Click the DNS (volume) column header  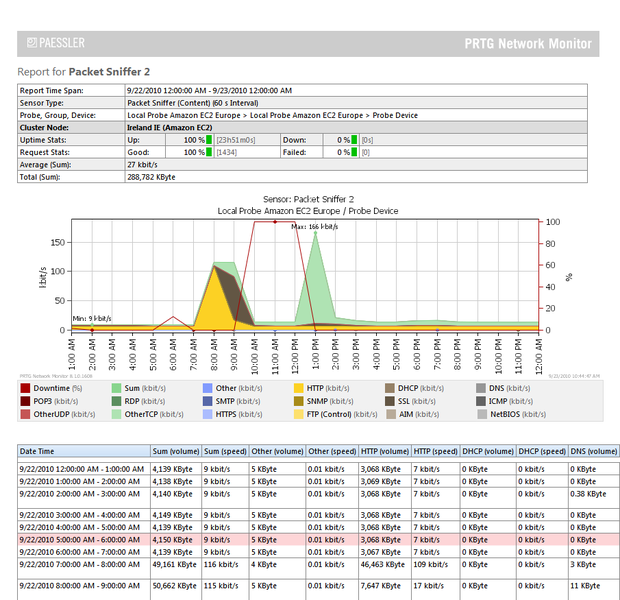[594, 451]
